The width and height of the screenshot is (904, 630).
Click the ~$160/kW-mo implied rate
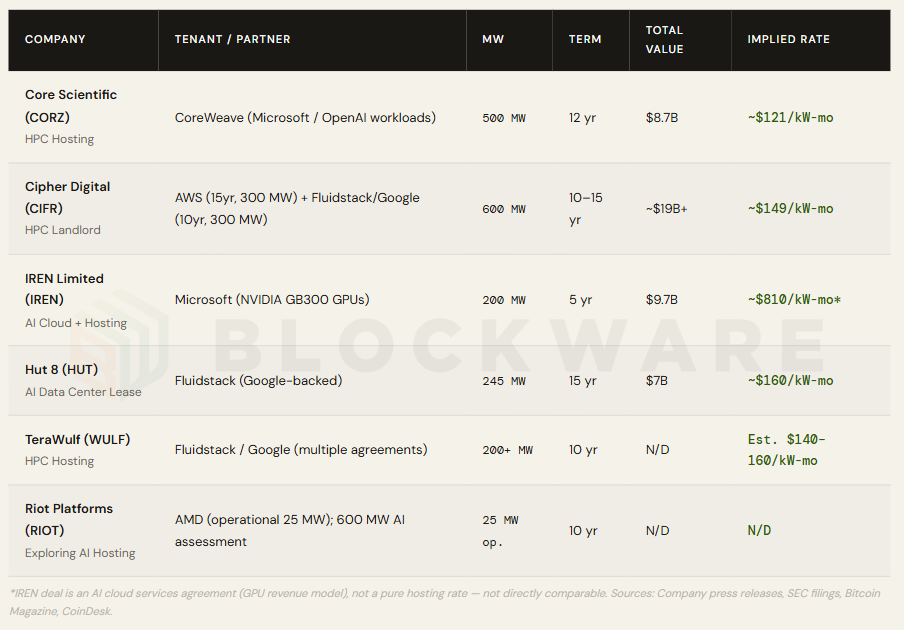point(790,380)
